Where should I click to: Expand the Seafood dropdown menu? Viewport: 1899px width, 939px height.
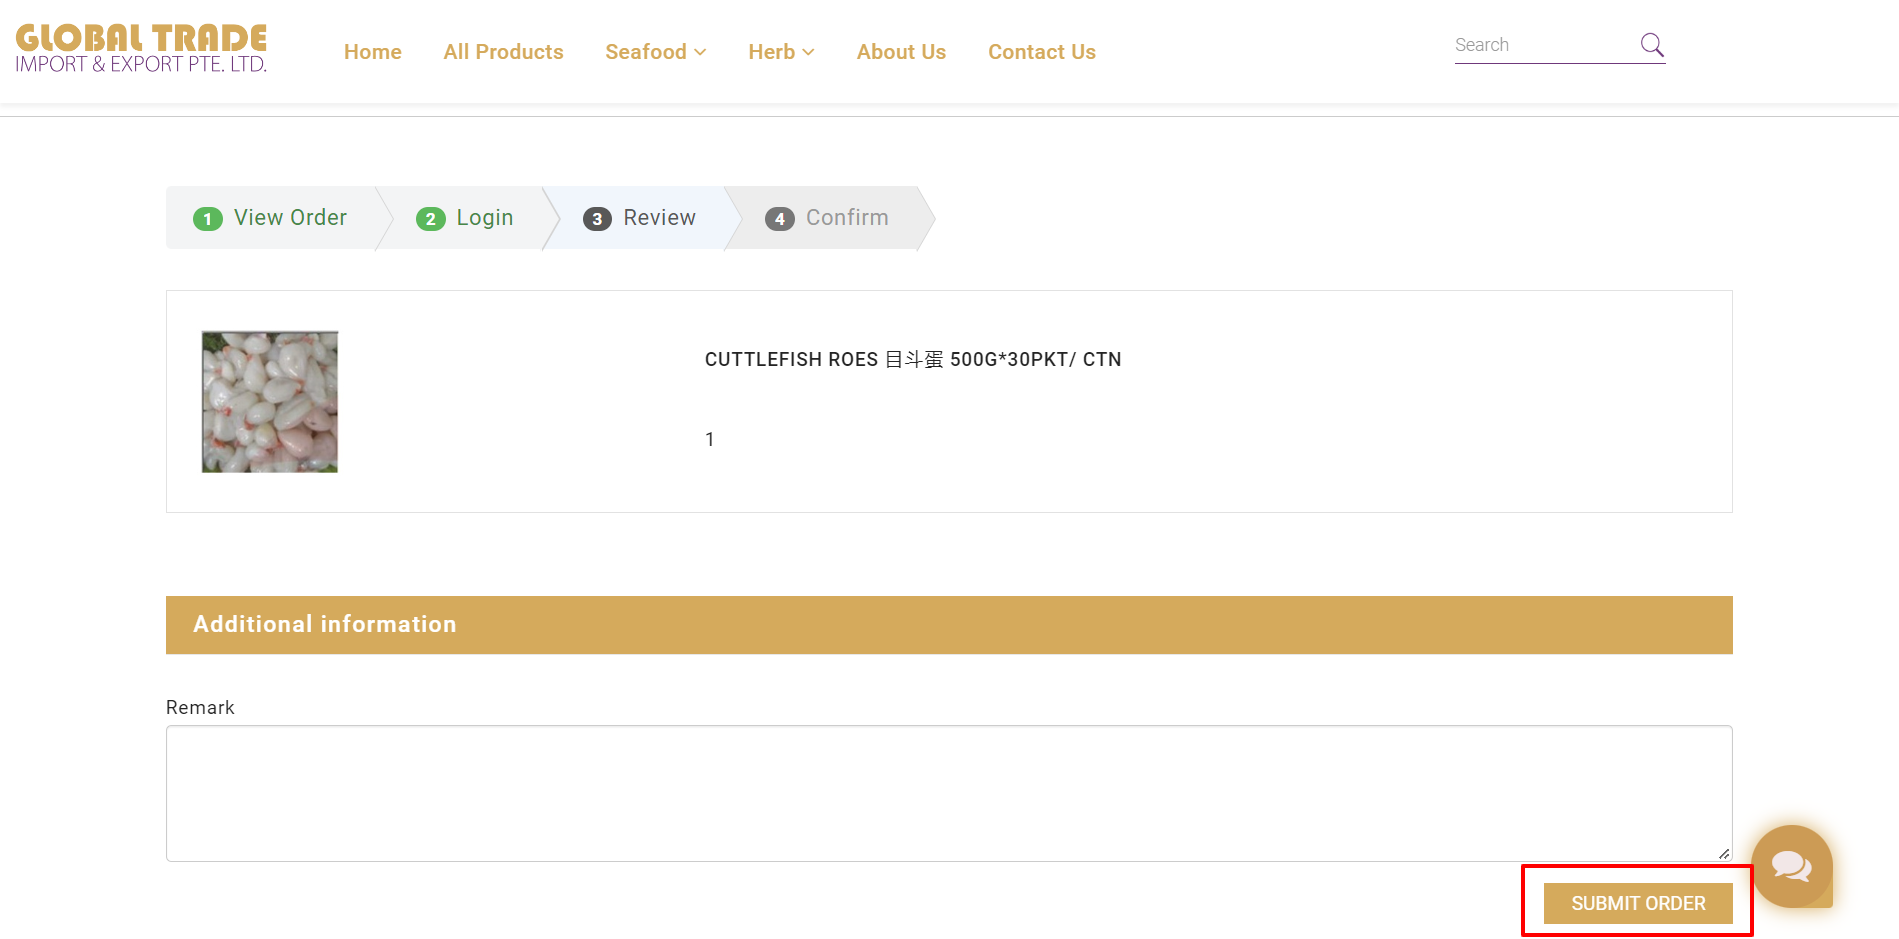pyautogui.click(x=655, y=52)
